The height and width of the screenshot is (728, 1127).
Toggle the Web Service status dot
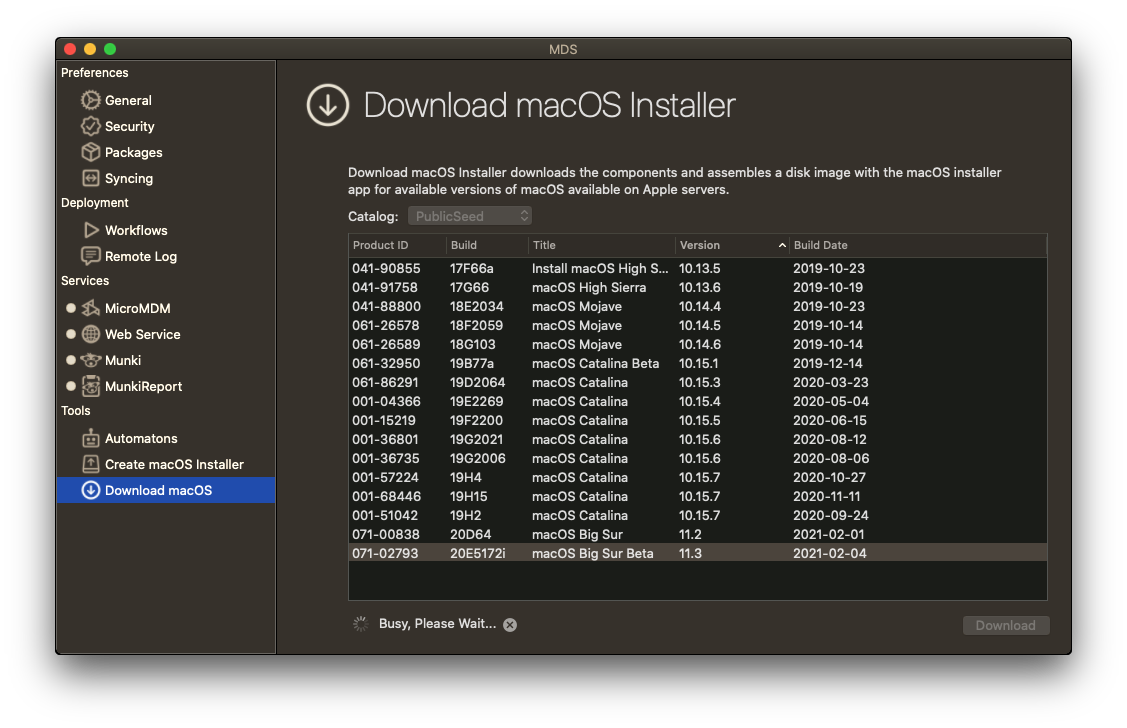[x=71, y=334]
